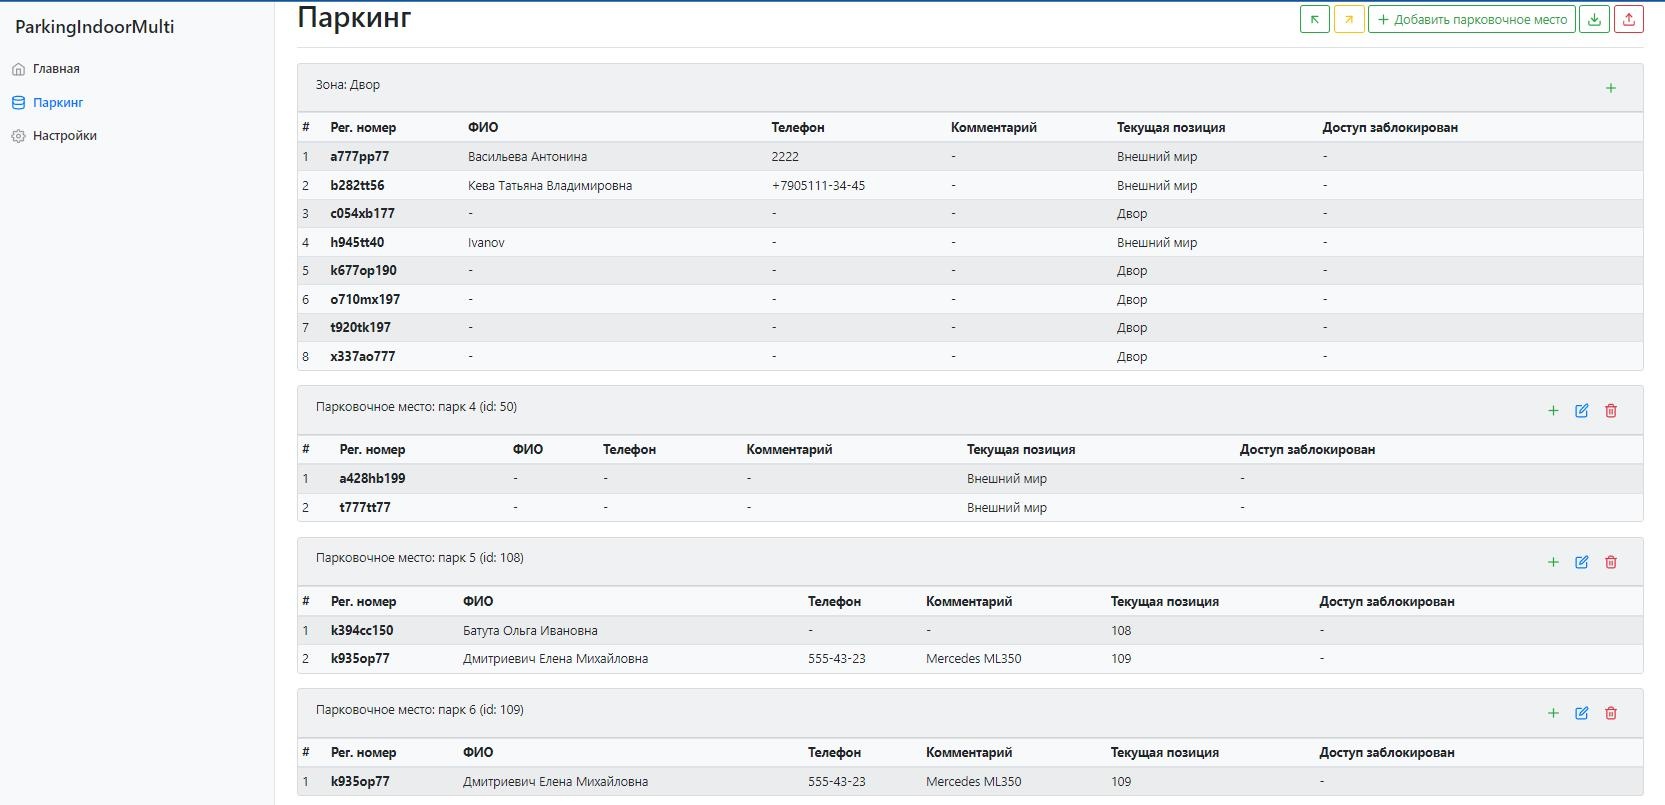Edit parking spot парк 6
Viewport: 1665px width, 805px height.
coord(1582,713)
